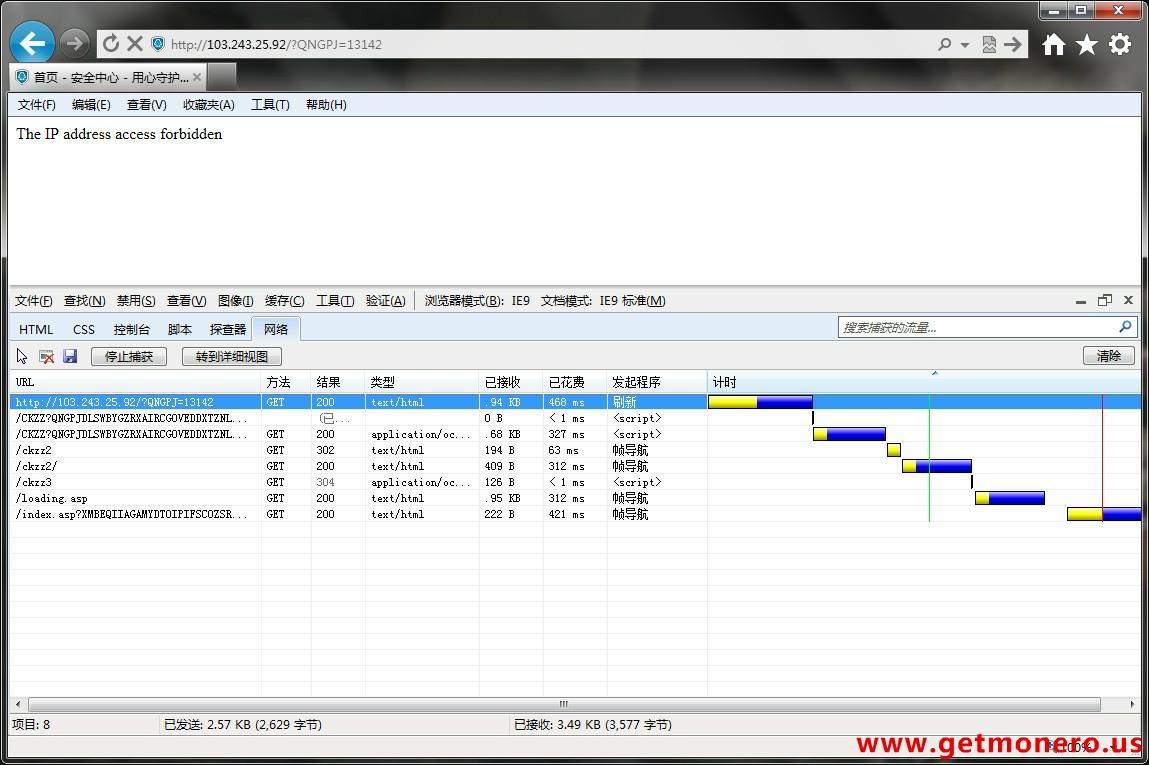The width and height of the screenshot is (1149, 765).
Task: Click the compatibility view icon in address bar
Action: click(x=989, y=44)
